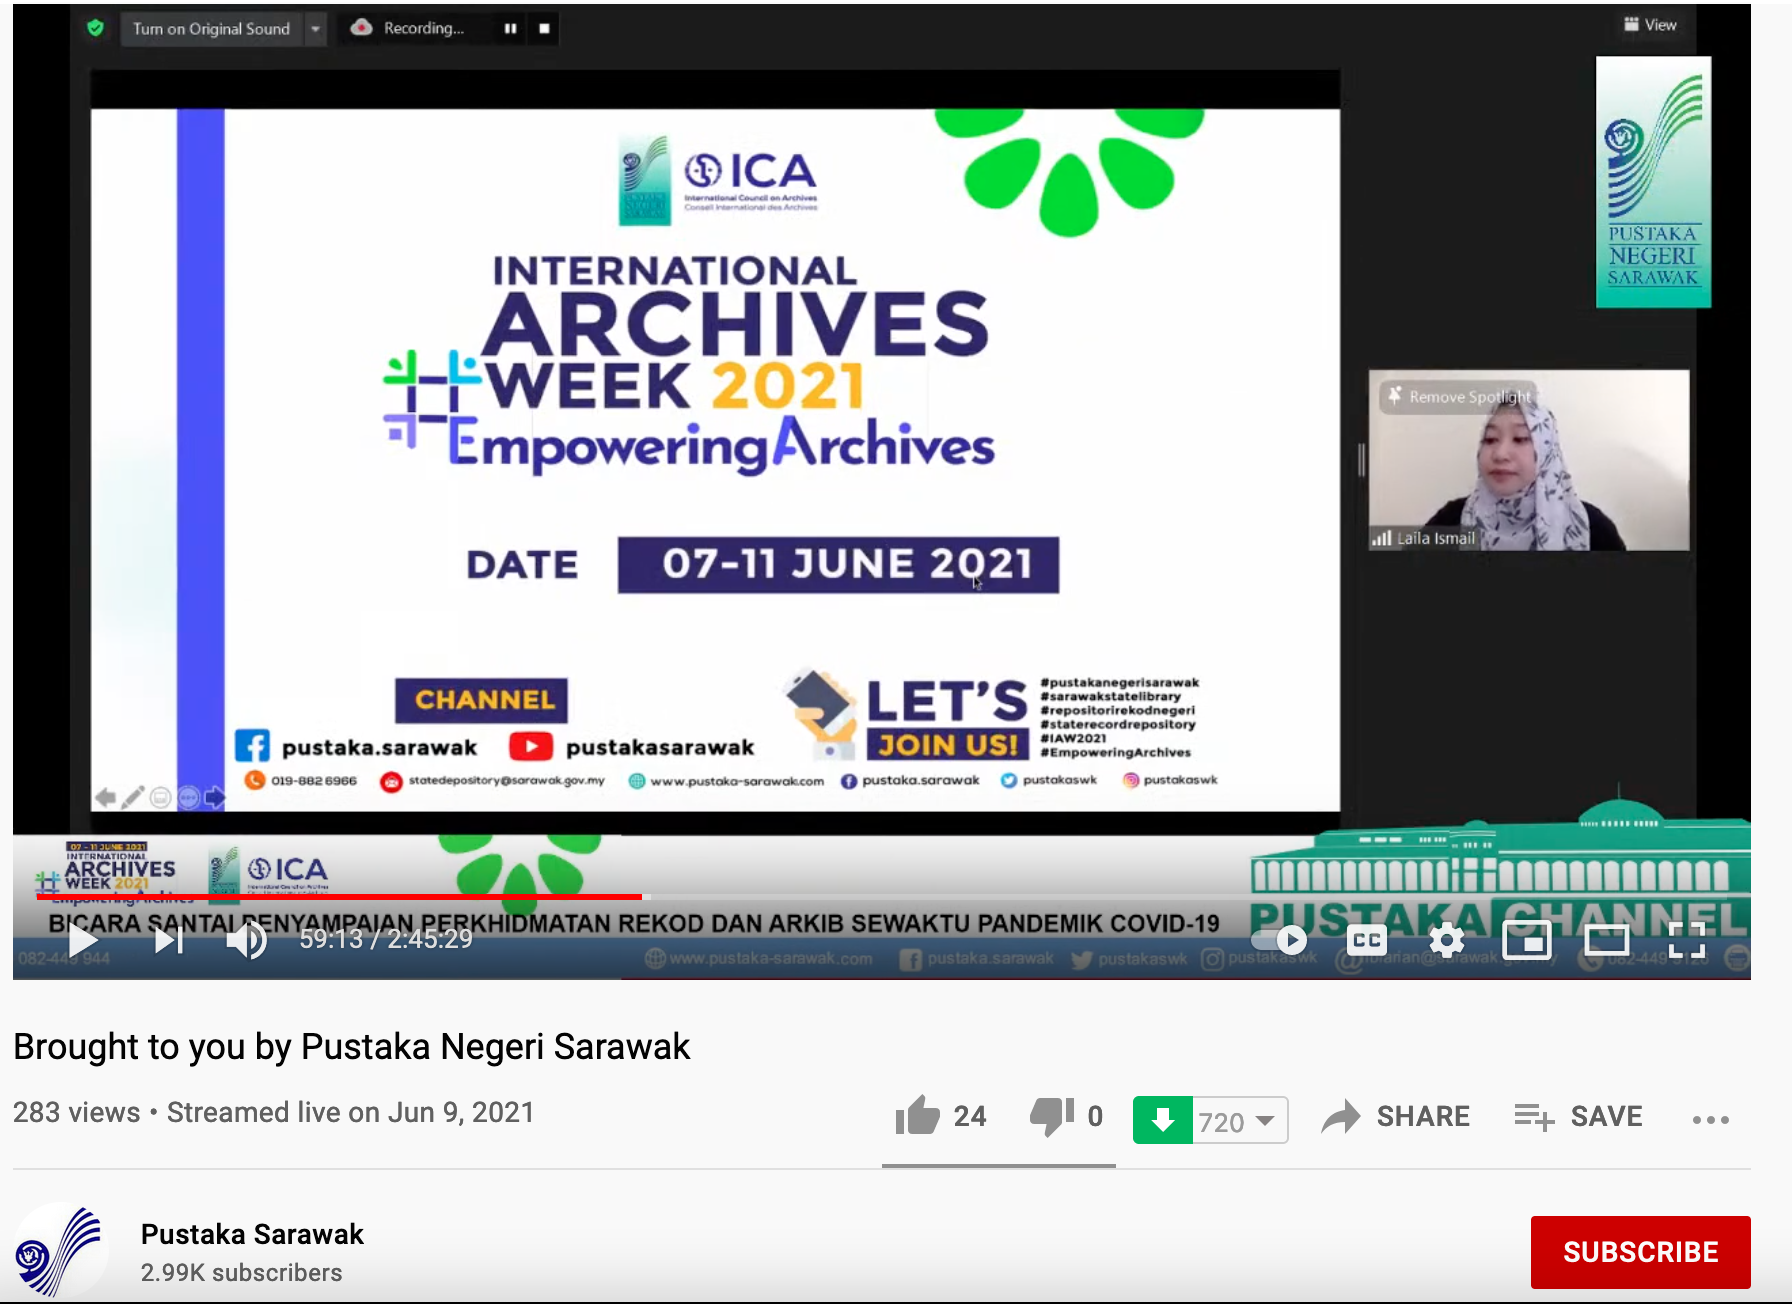The image size is (1792, 1304).
Task: Open the Pustaka Sarawak channel avatar
Action: pyautogui.click(x=60, y=1250)
